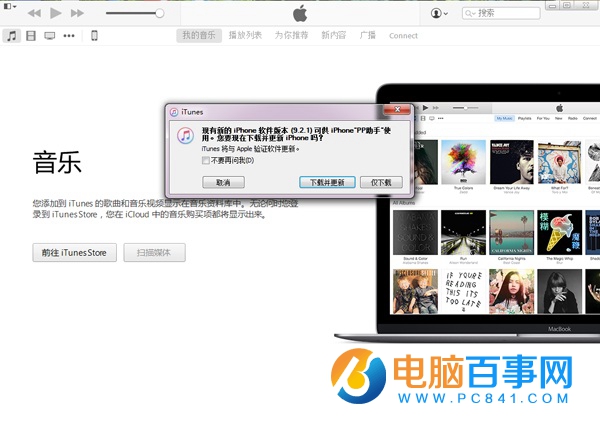Screen dimensions: 600x433
Task: Click the iTunes icon in the dialog title bar
Action: [174, 112]
